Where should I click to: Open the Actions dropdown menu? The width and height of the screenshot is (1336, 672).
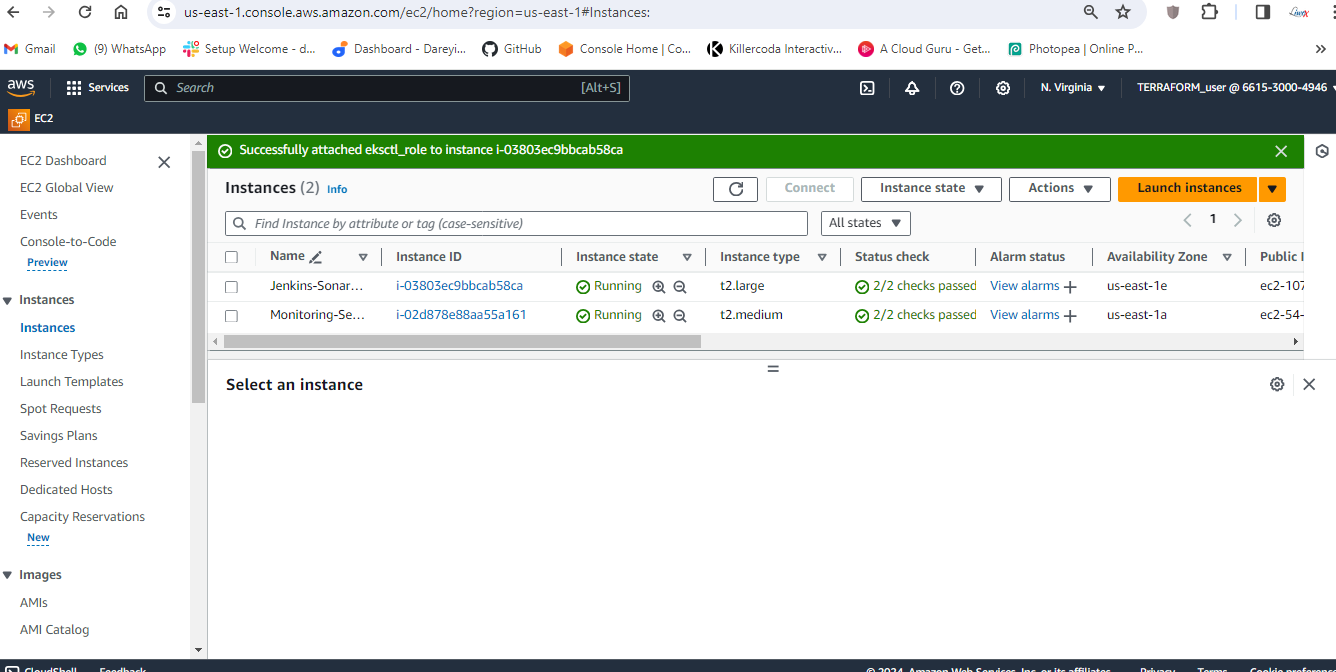click(1059, 189)
